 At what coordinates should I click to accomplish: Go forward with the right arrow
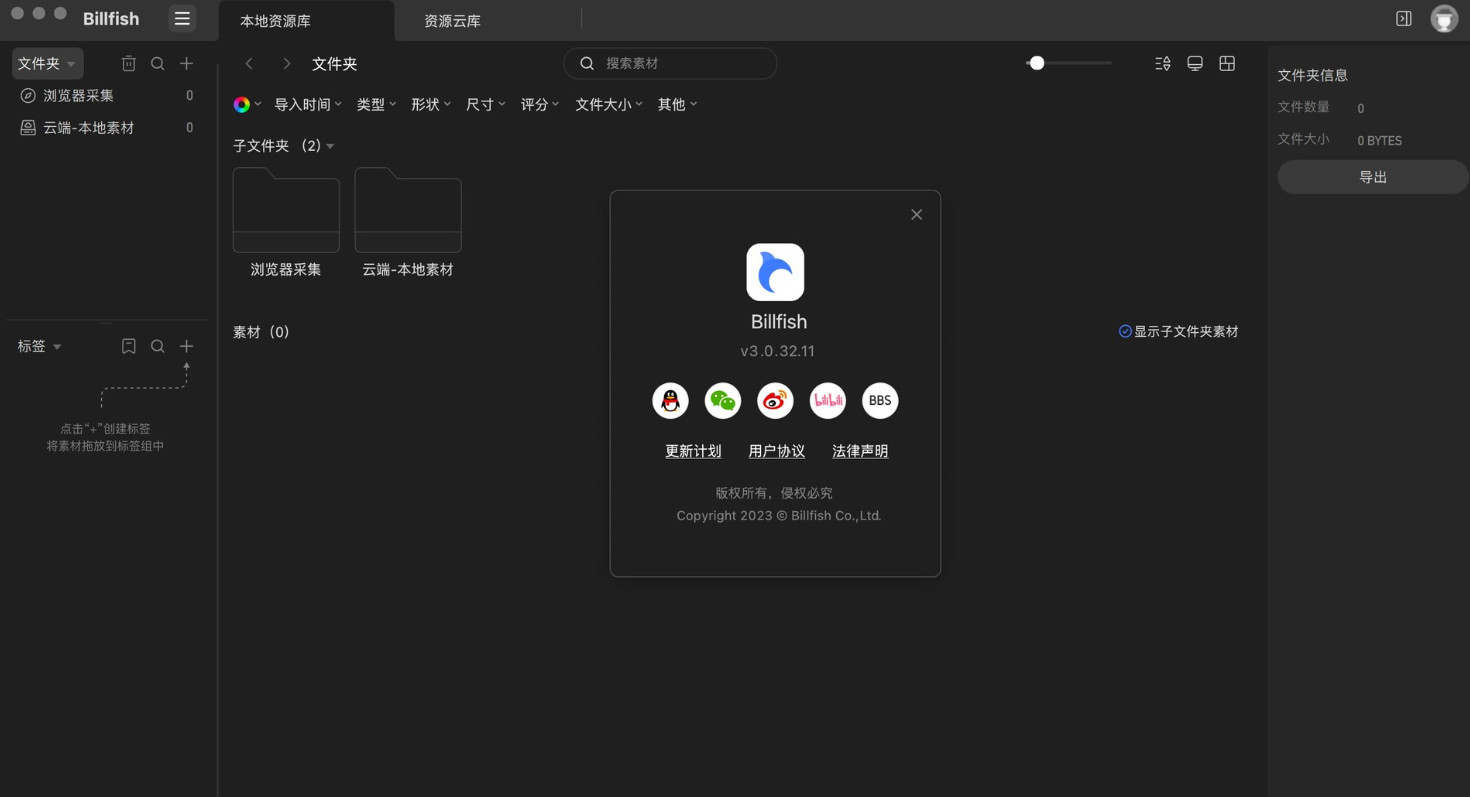(x=287, y=63)
